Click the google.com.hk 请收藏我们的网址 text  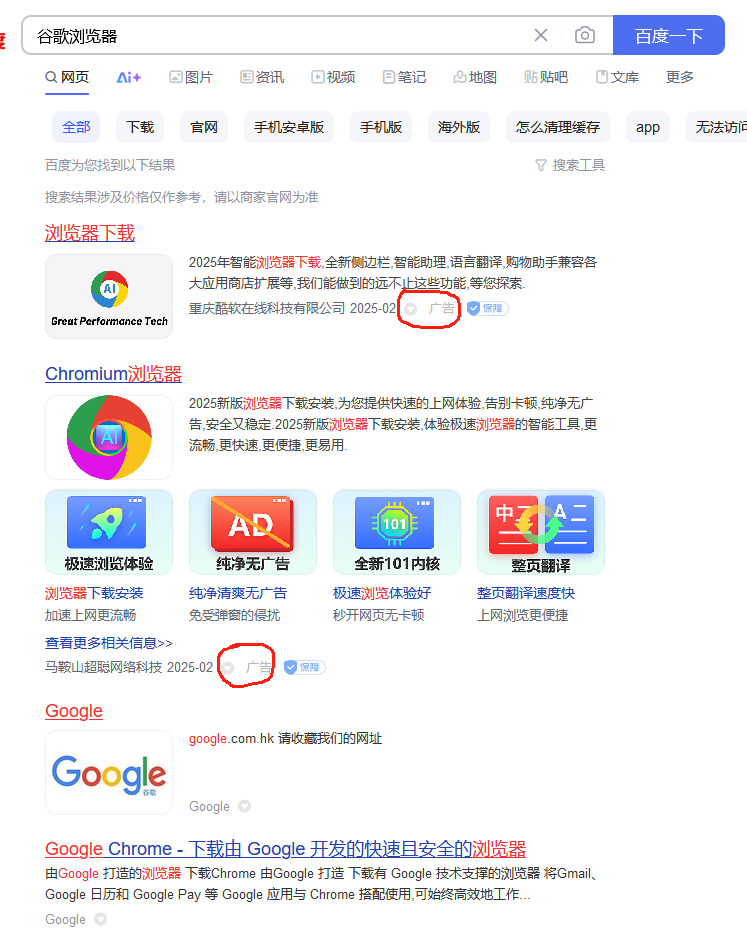285,738
